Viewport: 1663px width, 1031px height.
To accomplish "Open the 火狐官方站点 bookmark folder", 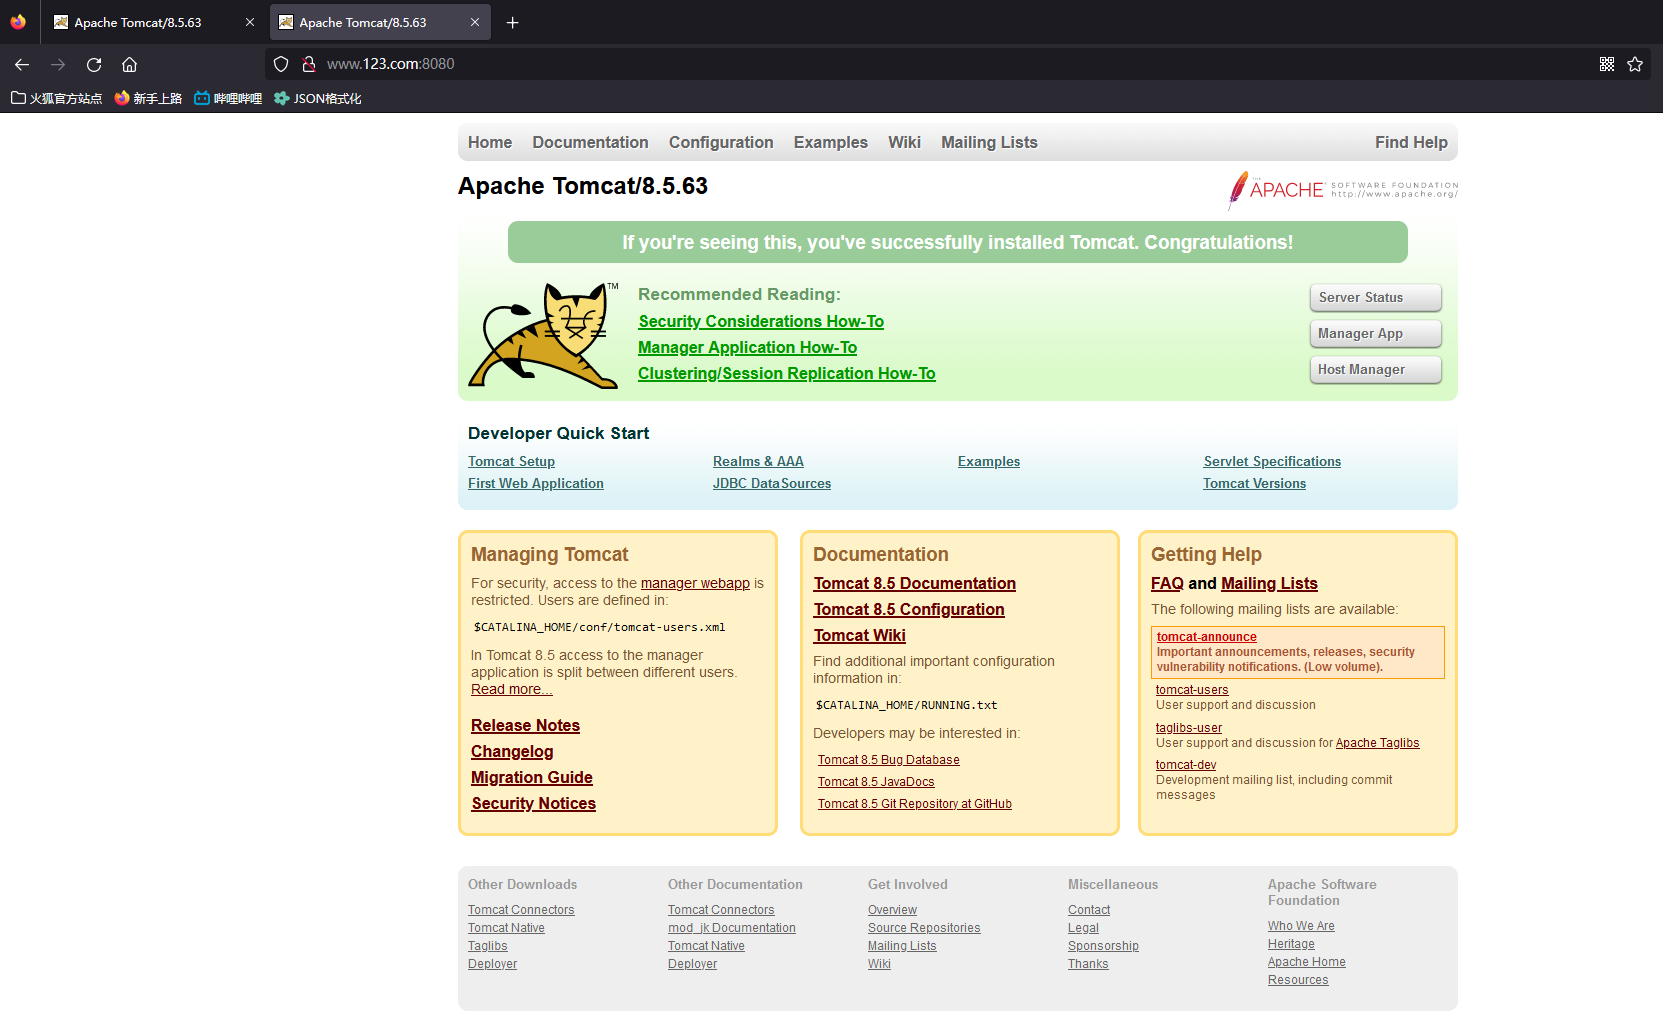I will pos(57,98).
